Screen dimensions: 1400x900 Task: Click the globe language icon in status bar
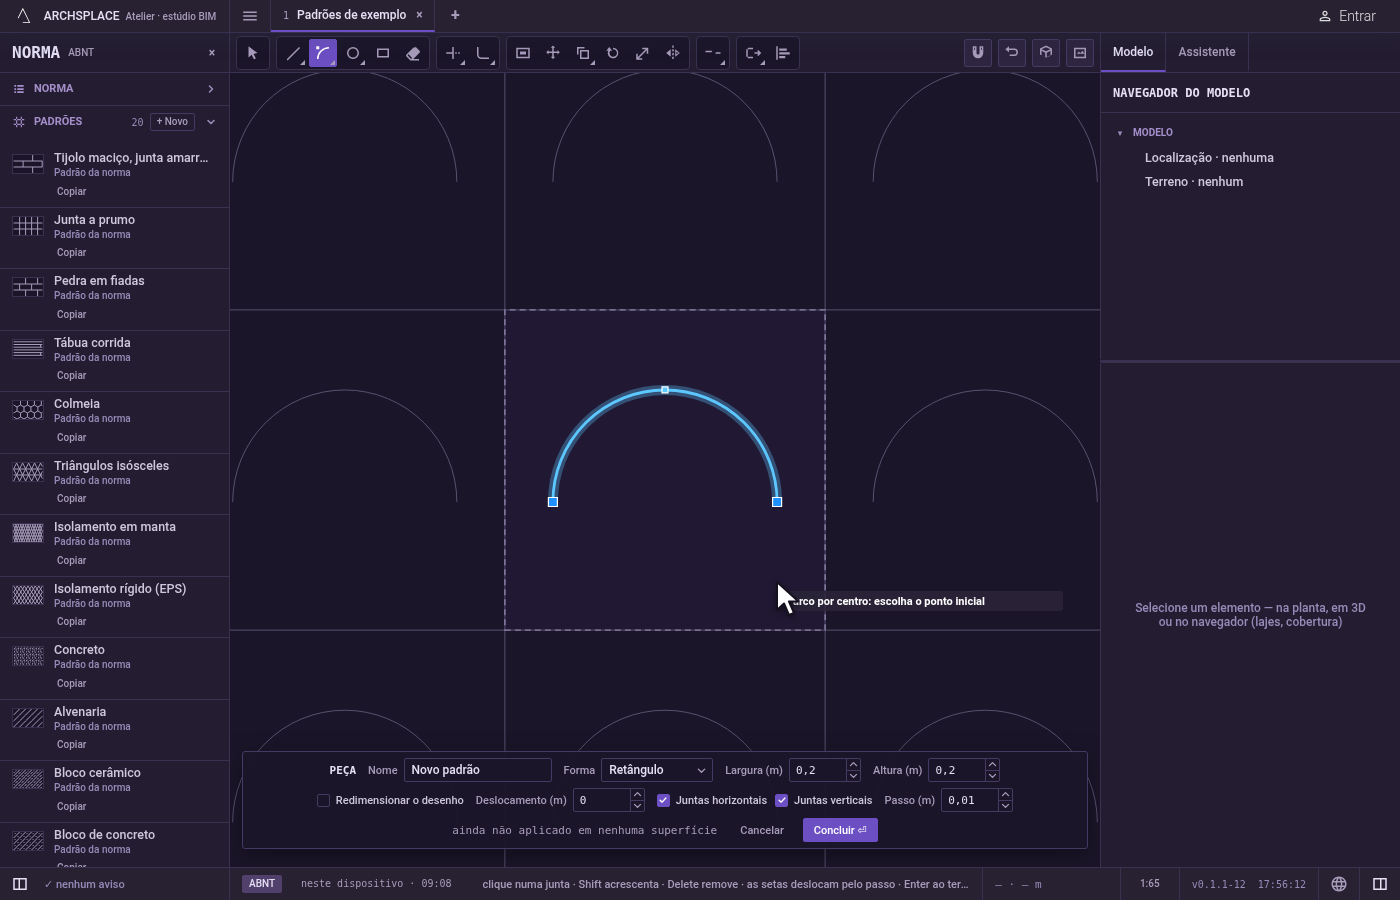click(1339, 884)
